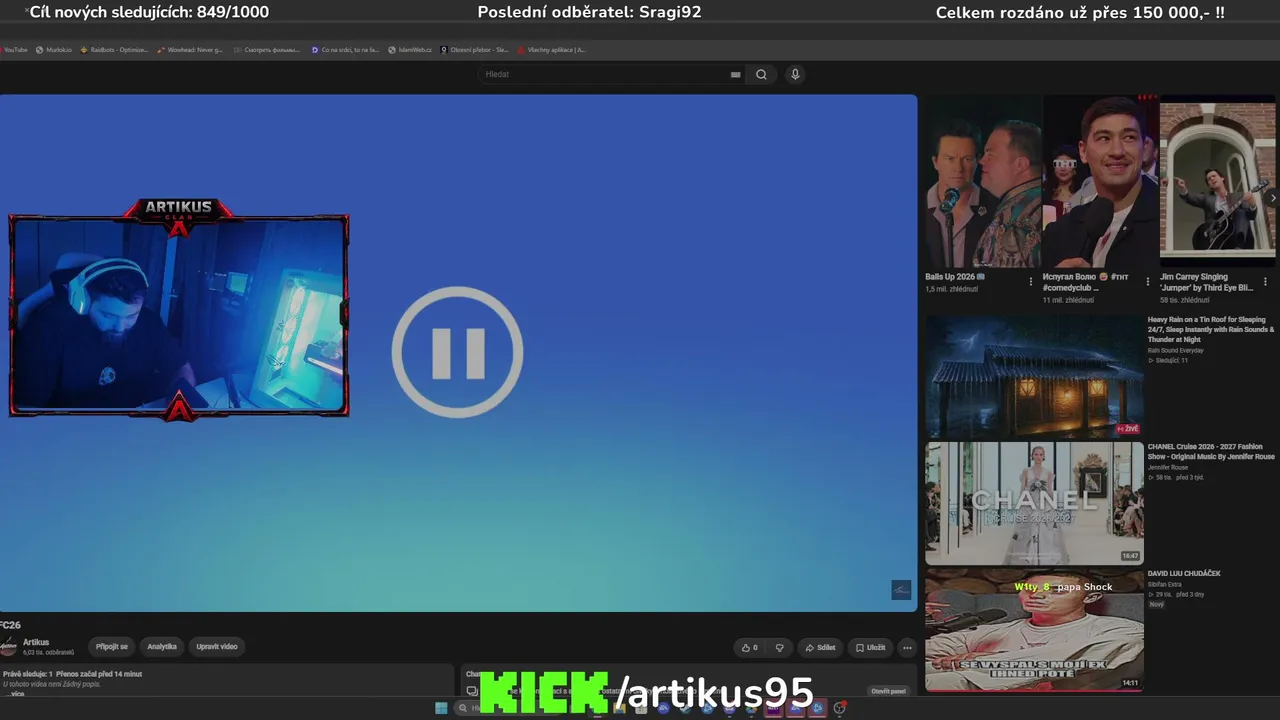Image resolution: width=1280 pixels, height=720 pixels.
Task: Open the Rain Sound Everyday channel name
Action: (1176, 351)
